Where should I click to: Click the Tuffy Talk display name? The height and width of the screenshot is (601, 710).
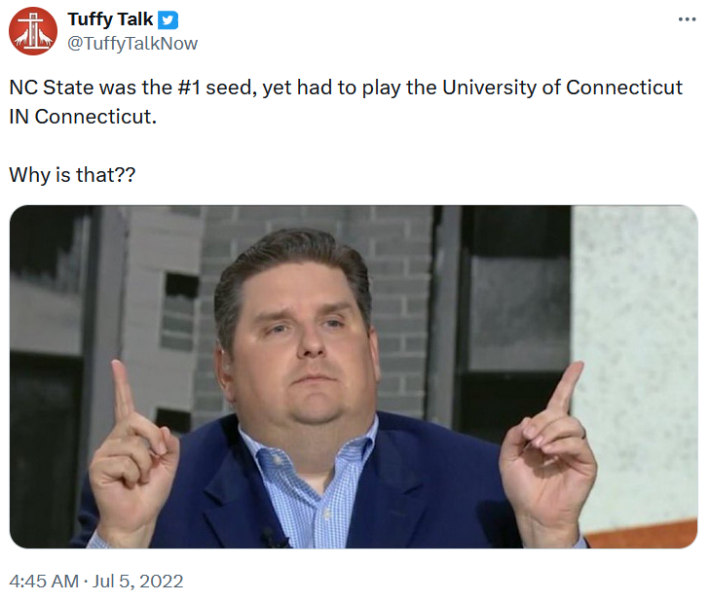point(110,20)
